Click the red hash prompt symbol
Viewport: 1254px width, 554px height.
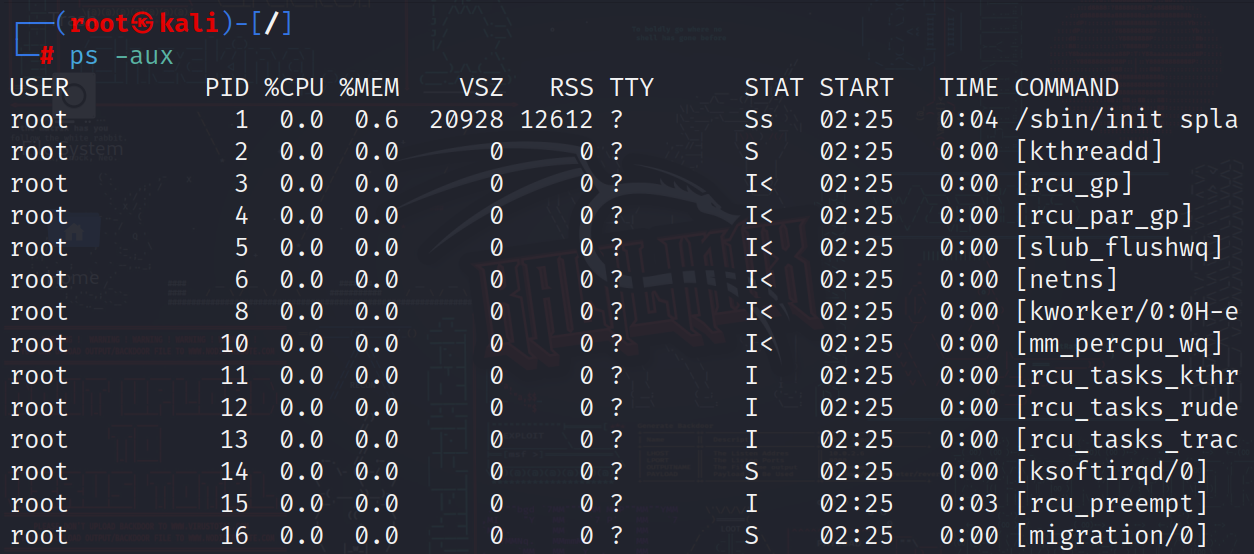pos(46,56)
